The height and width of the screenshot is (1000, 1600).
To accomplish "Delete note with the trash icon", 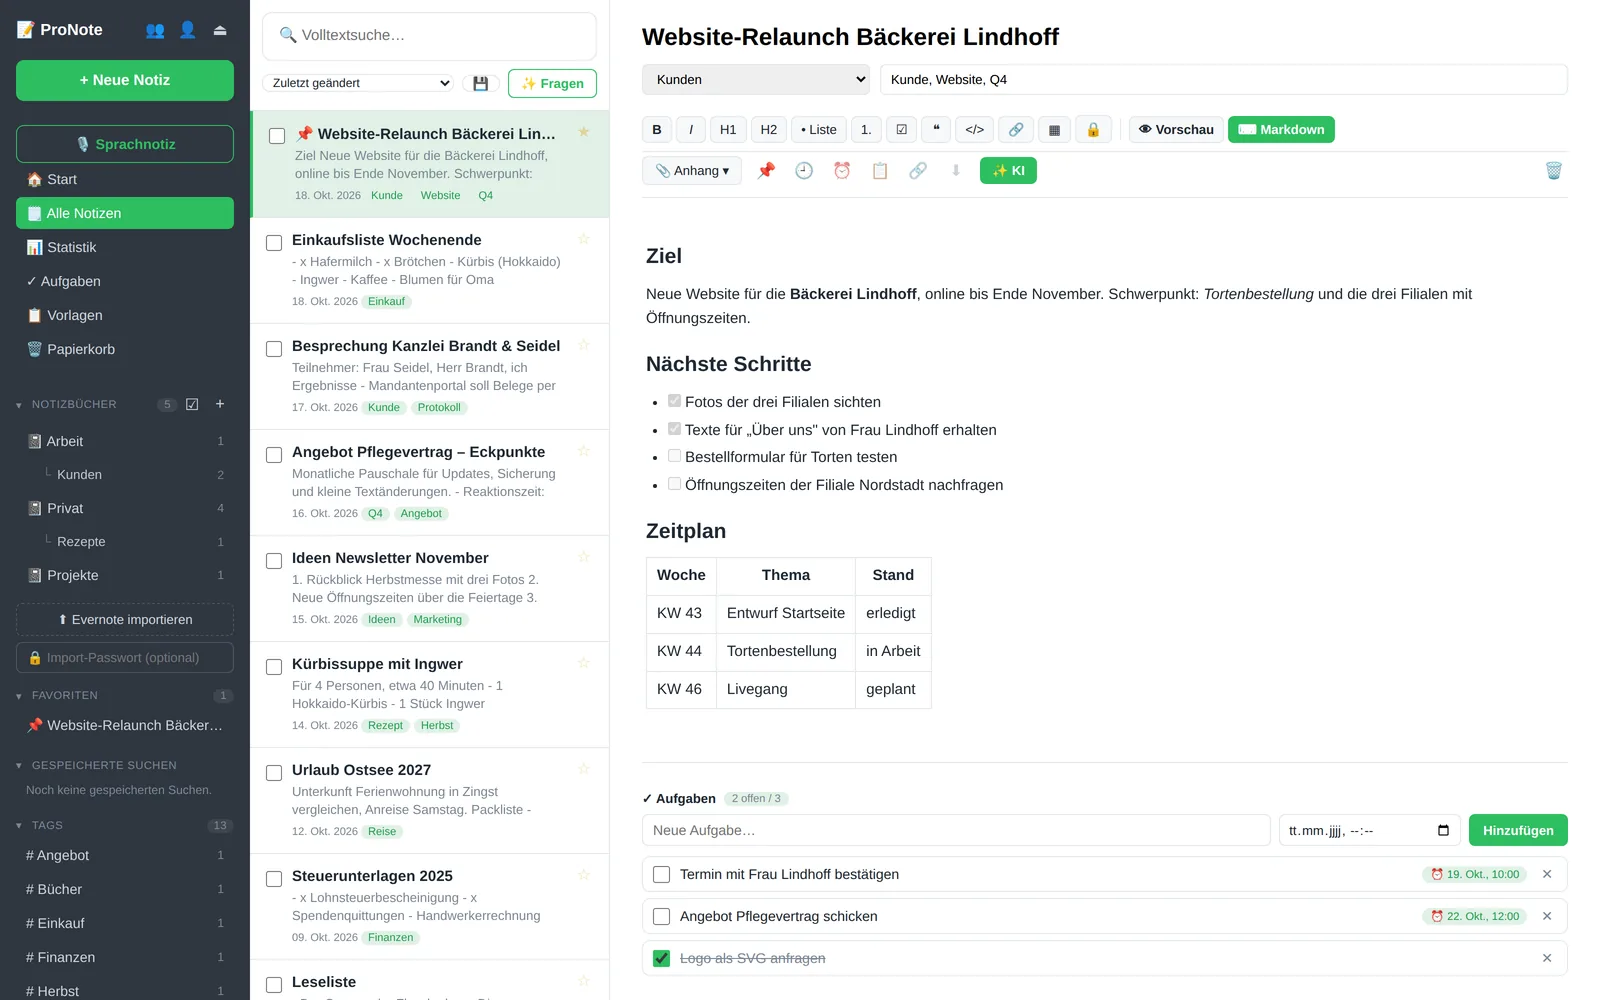I will pos(1553,171).
